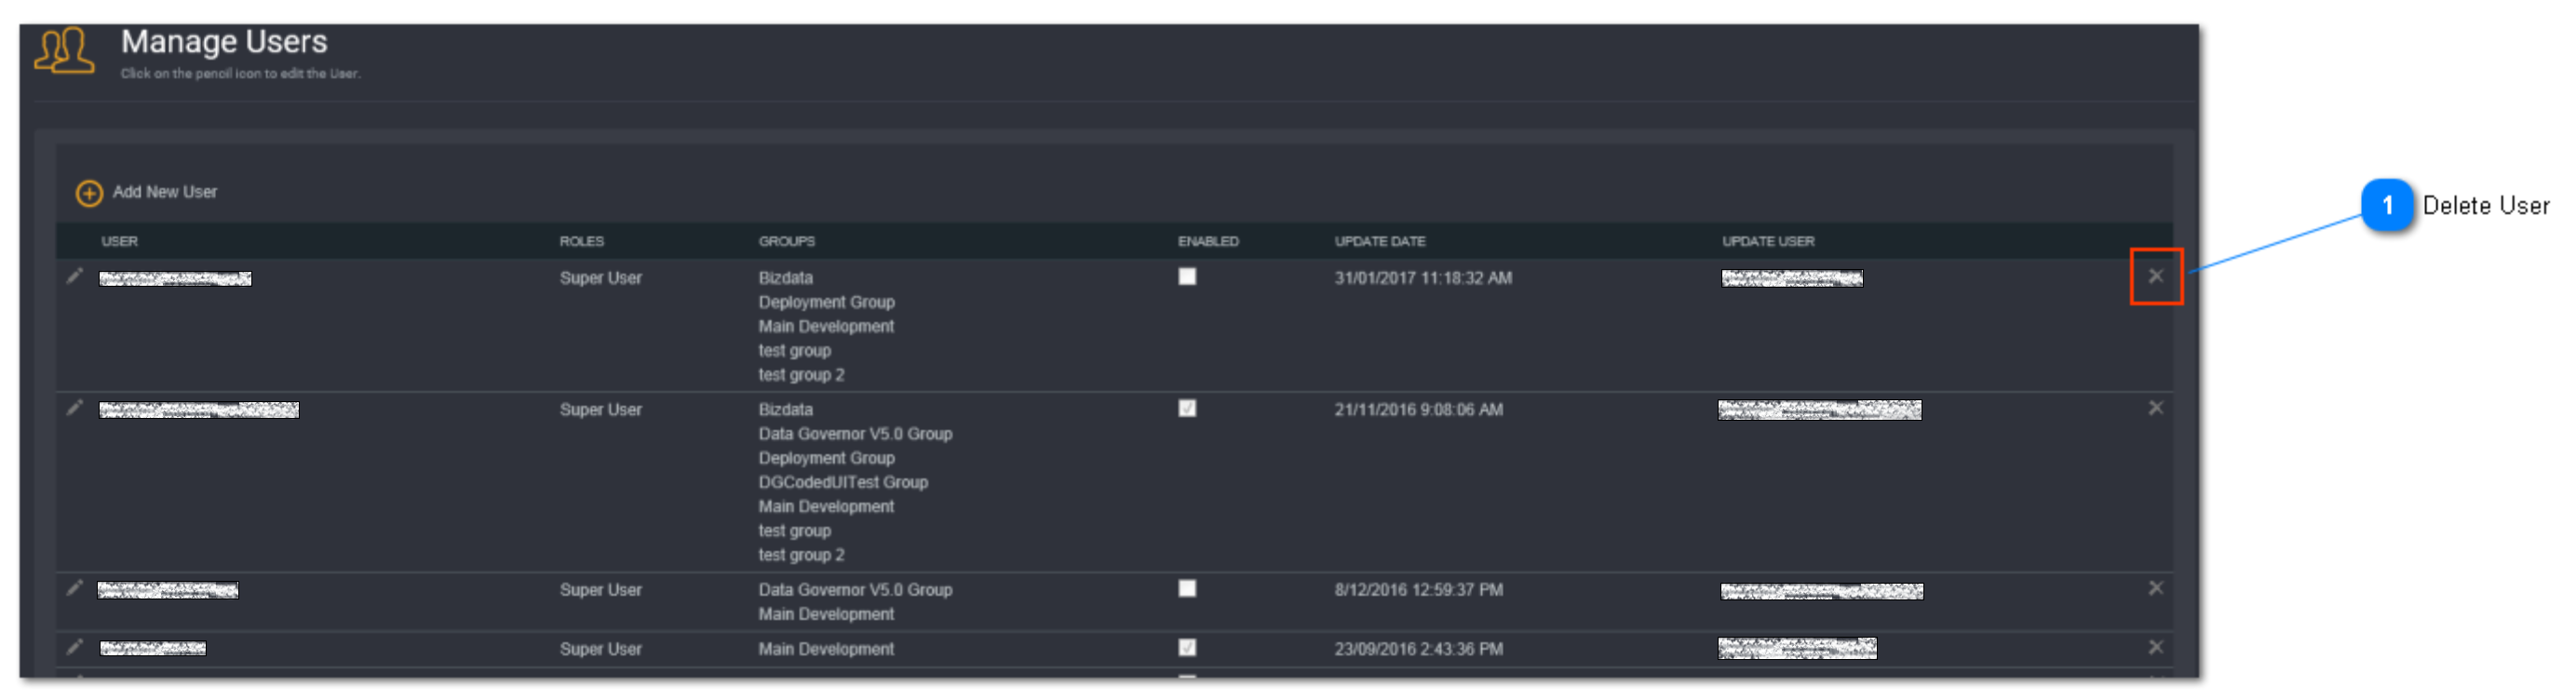Click the ROLES column header
The image size is (2576, 700).
[x=581, y=241]
